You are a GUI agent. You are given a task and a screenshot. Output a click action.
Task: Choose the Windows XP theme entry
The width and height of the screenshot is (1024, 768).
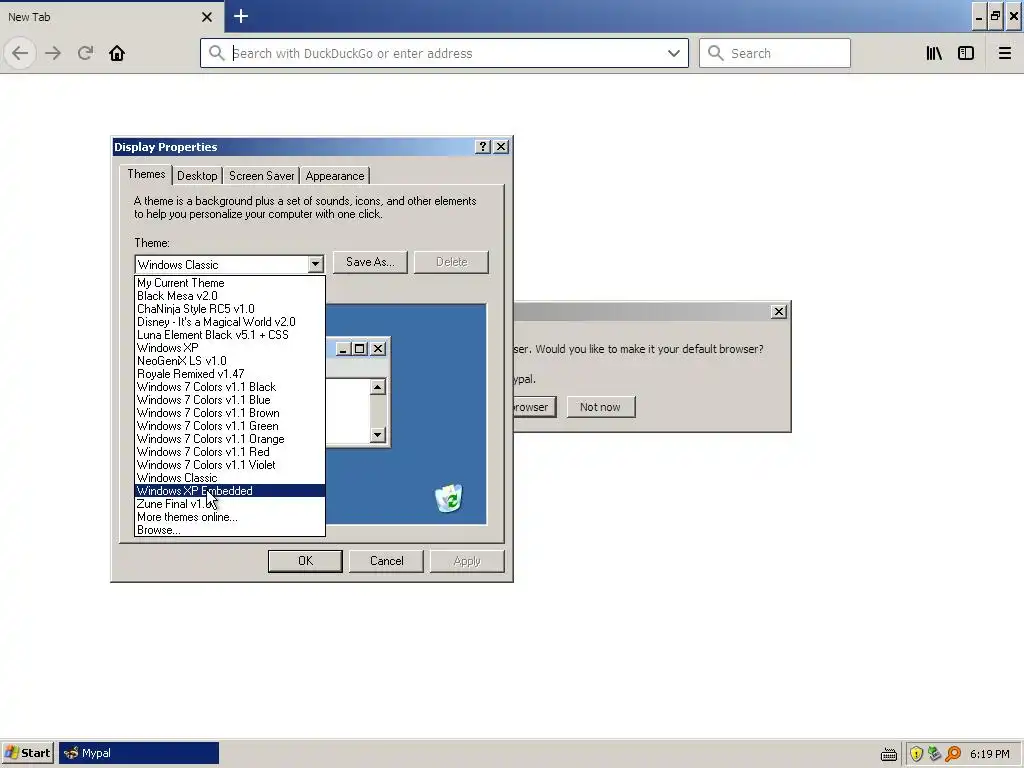click(x=229, y=347)
